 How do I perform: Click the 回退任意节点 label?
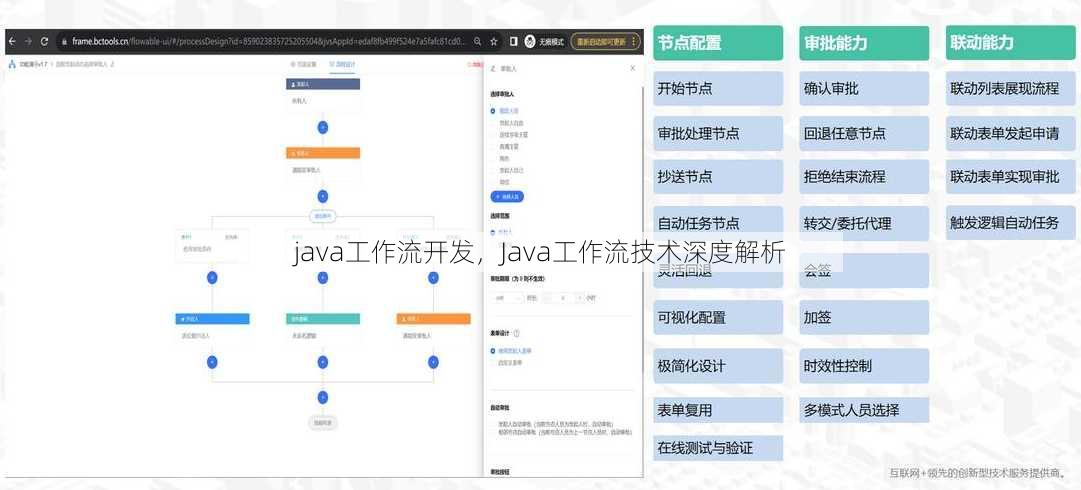(845, 134)
